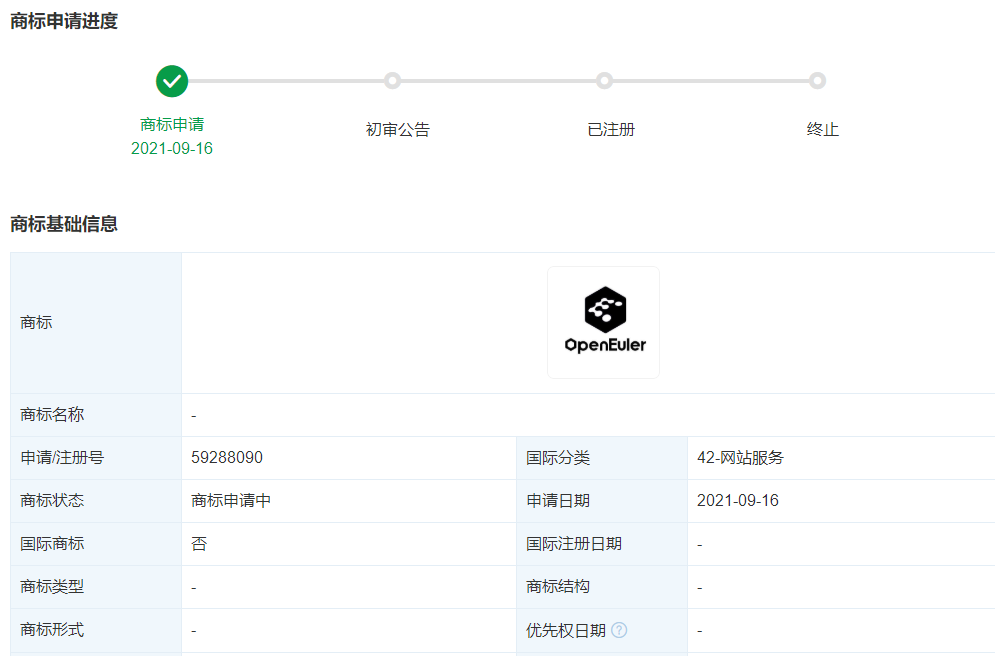Click the 申请日期 field label
The height and width of the screenshot is (656, 995).
tap(558, 501)
